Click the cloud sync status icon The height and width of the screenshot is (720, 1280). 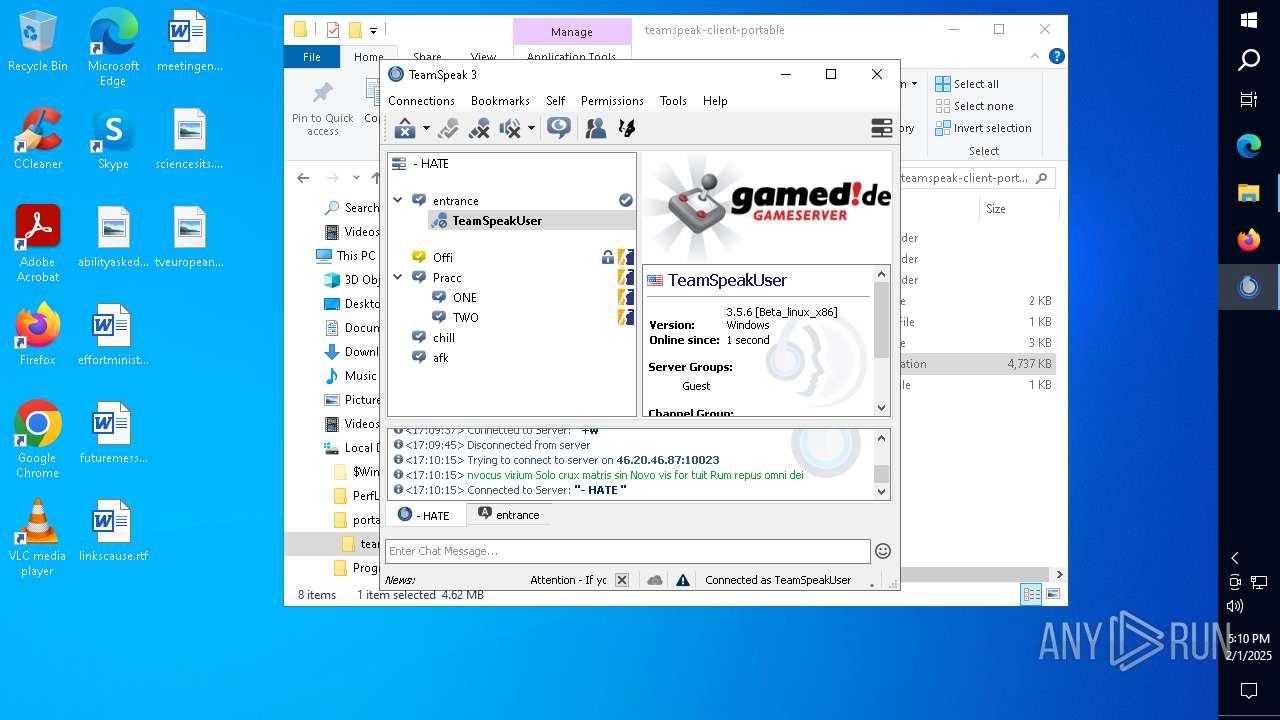tap(655, 580)
